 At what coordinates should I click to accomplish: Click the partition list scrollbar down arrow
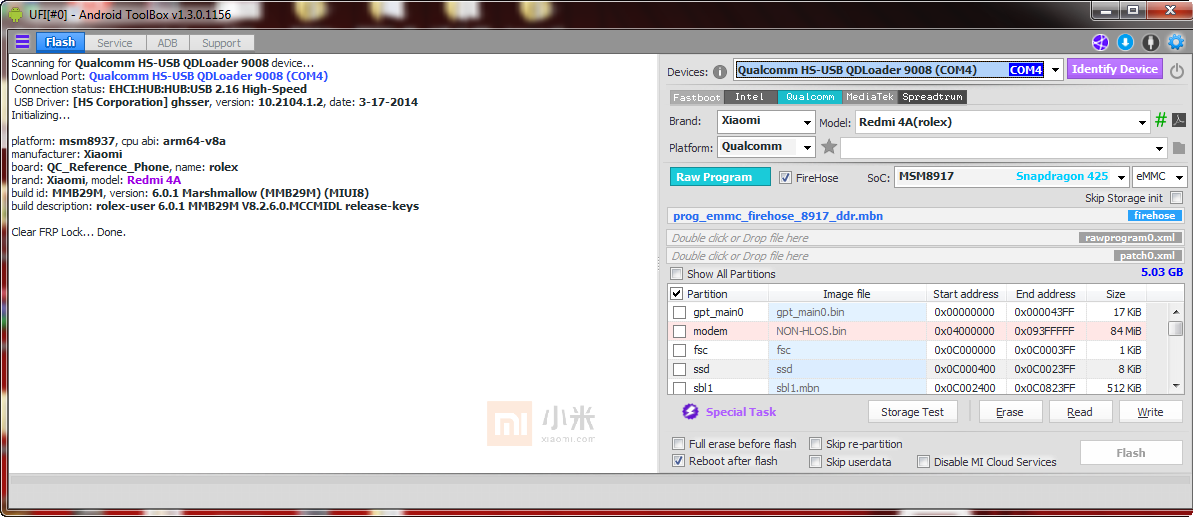pos(1176,386)
